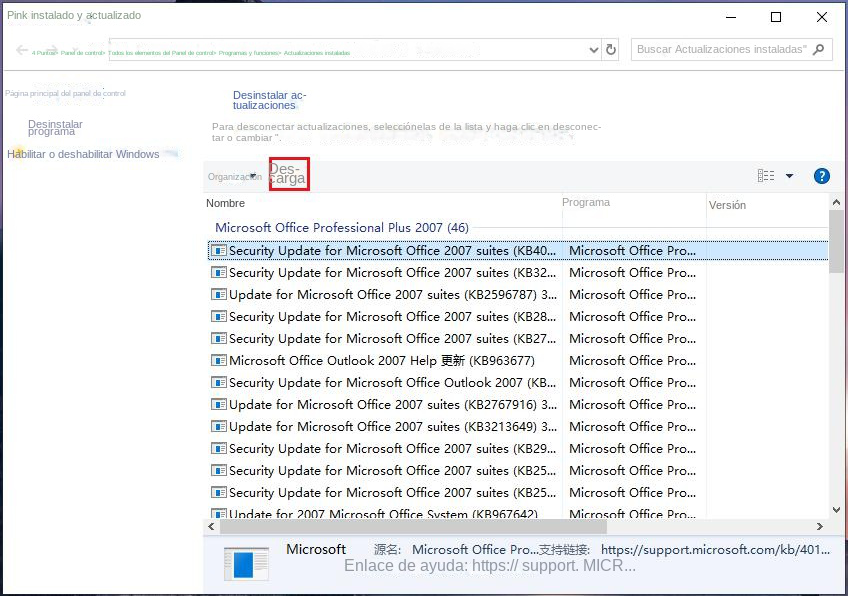The width and height of the screenshot is (848, 596).
Task: Open the Desinstalar programa link
Action: (x=55, y=128)
